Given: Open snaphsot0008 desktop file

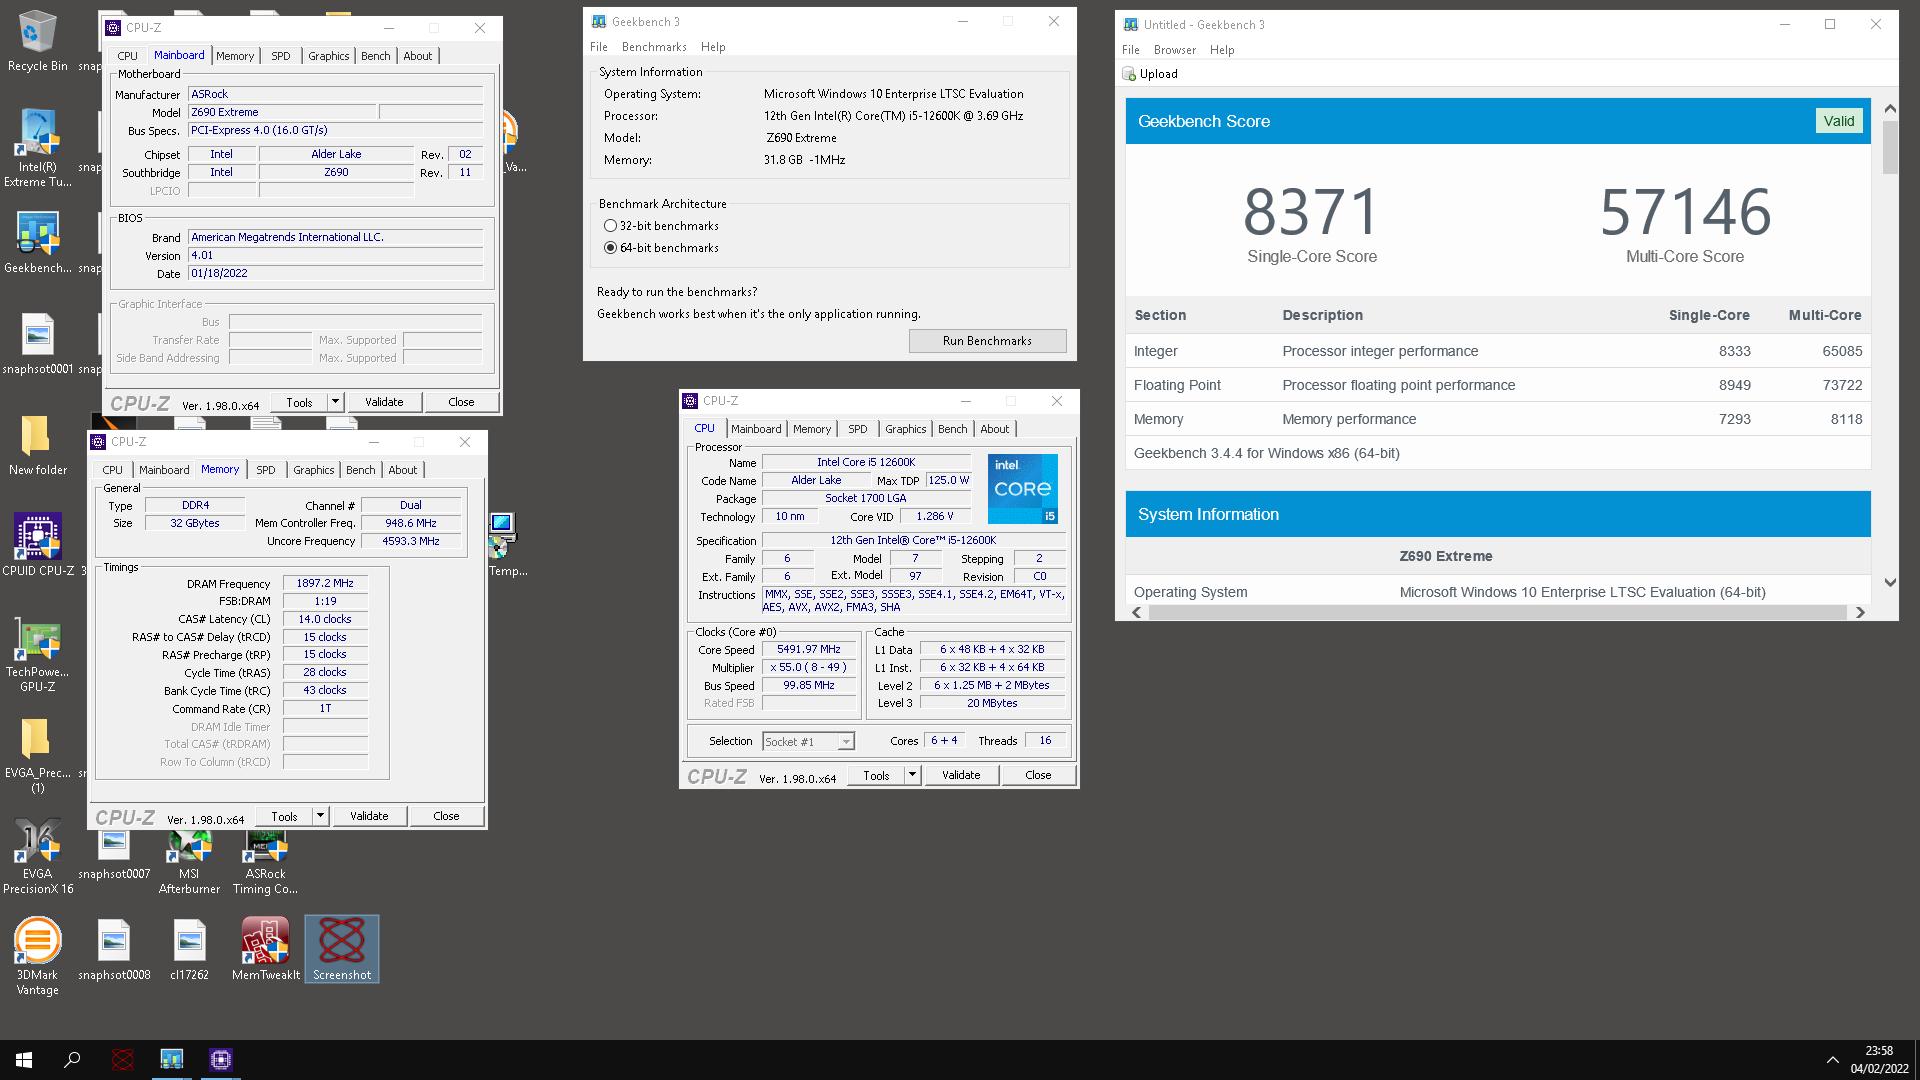Looking at the screenshot, I should click(114, 950).
